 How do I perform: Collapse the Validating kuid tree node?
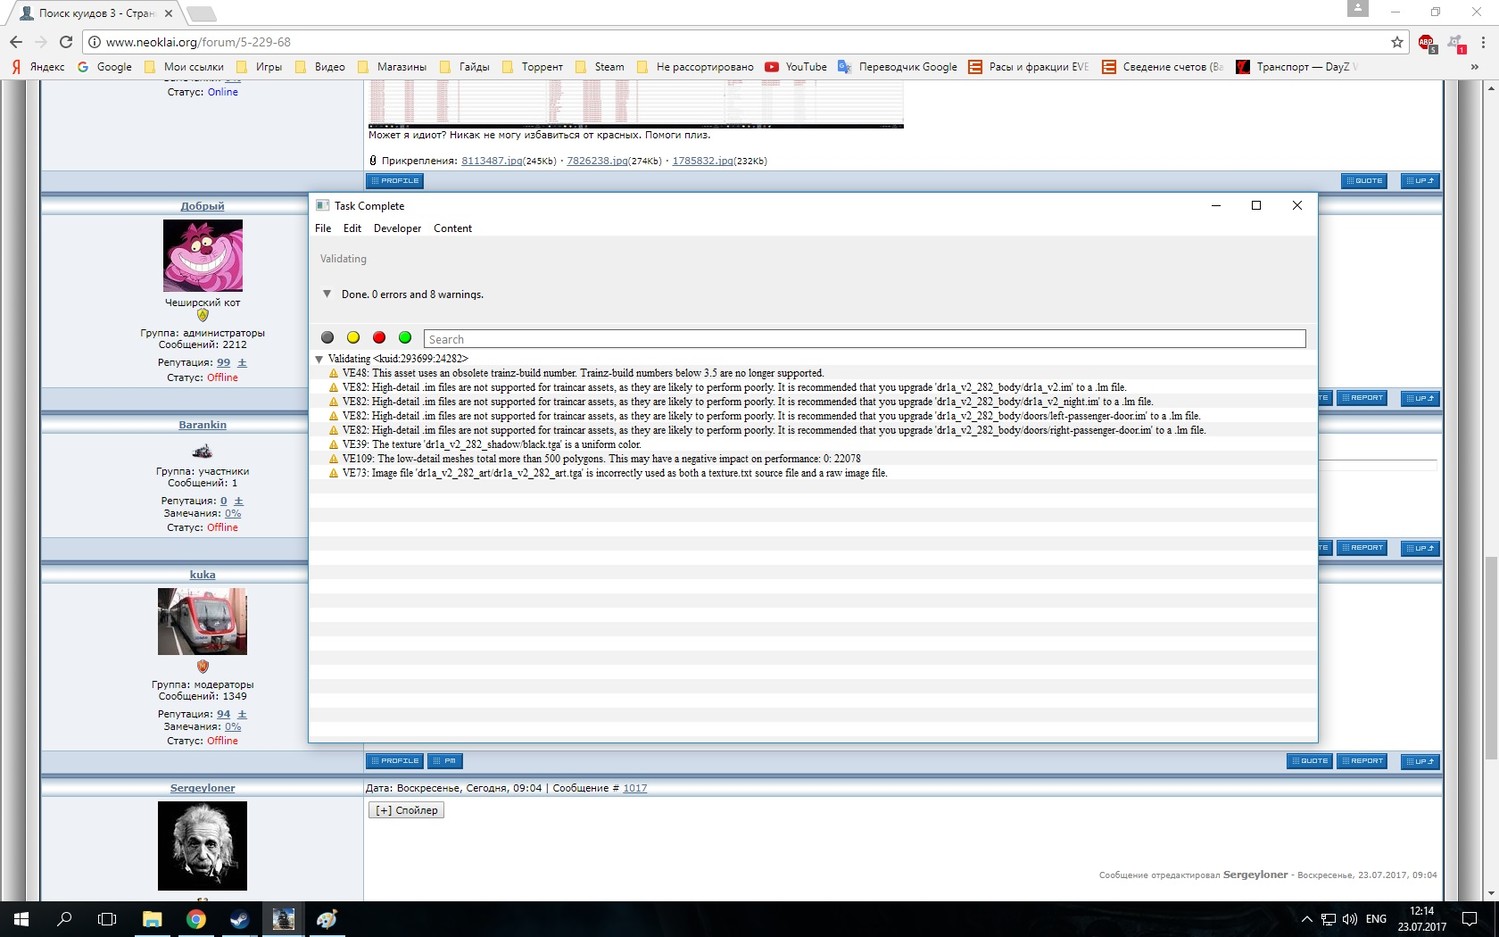click(x=319, y=359)
